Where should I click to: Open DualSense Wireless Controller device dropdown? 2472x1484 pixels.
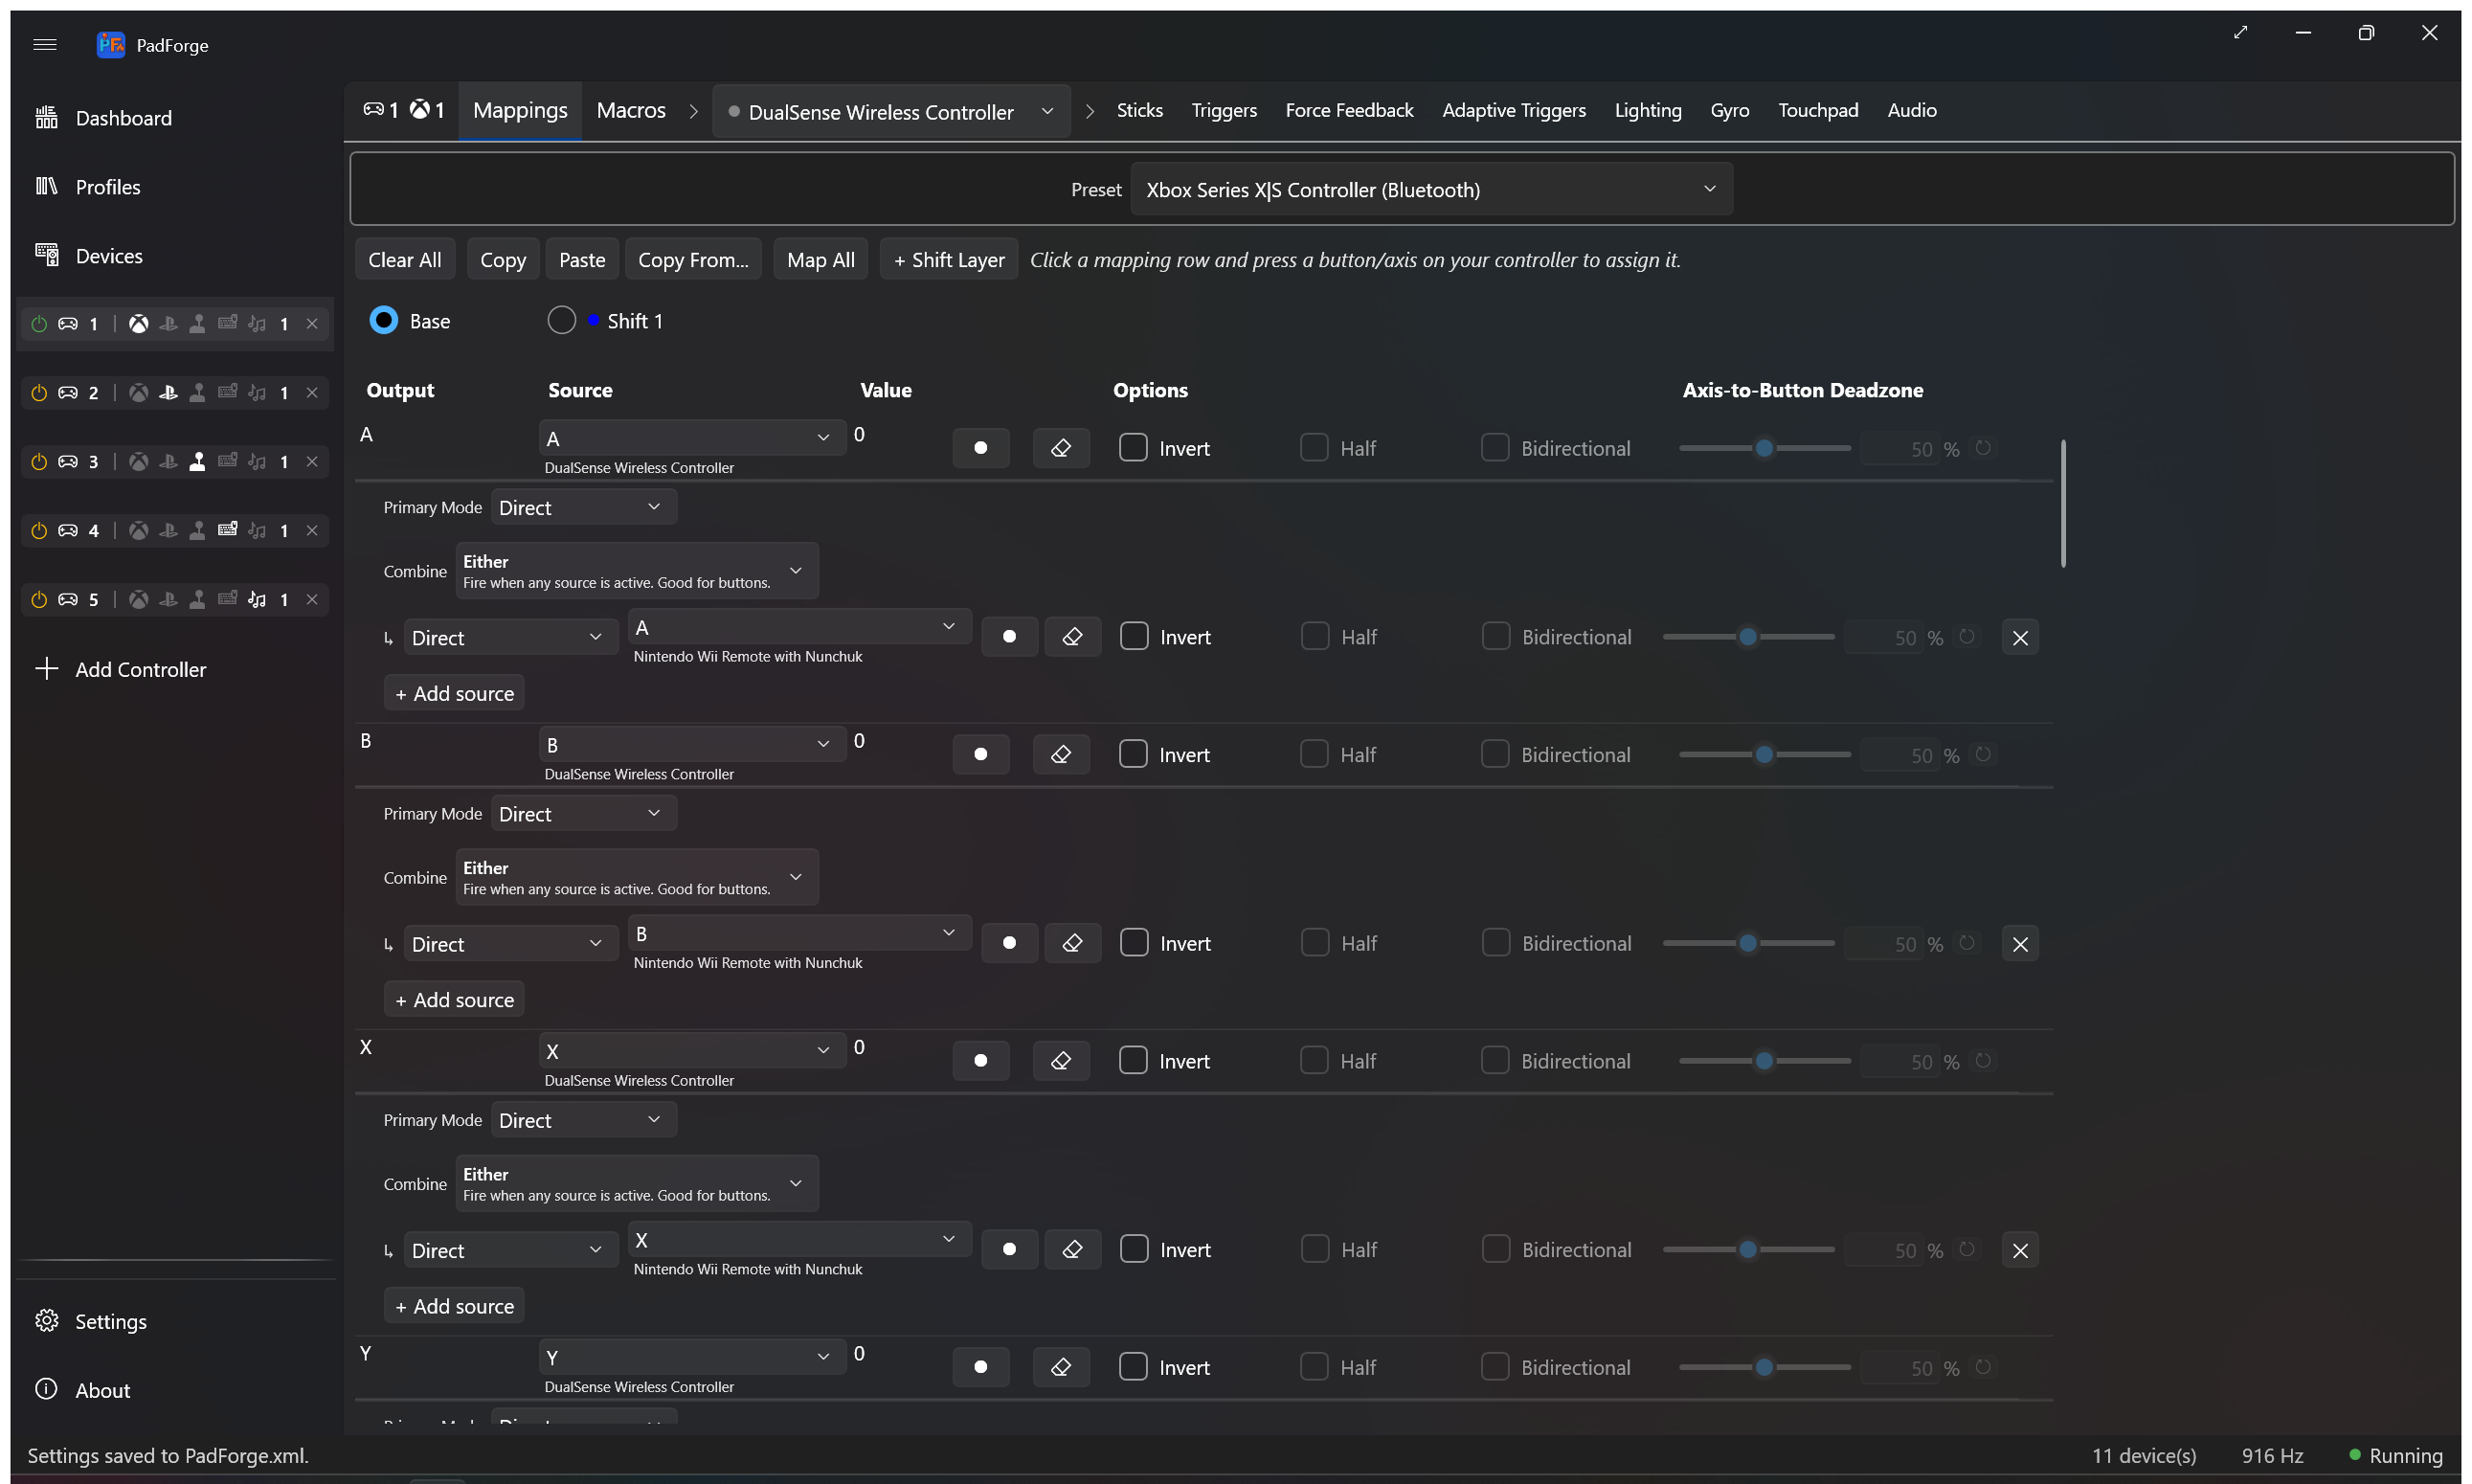891,111
